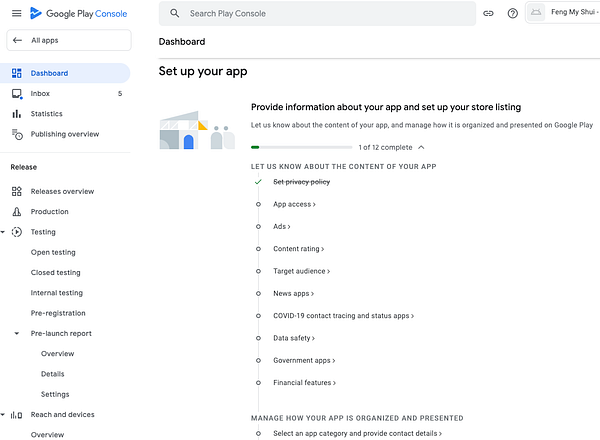Open the Content rating task link
The height and width of the screenshot is (440, 600).
pyautogui.click(x=298, y=248)
